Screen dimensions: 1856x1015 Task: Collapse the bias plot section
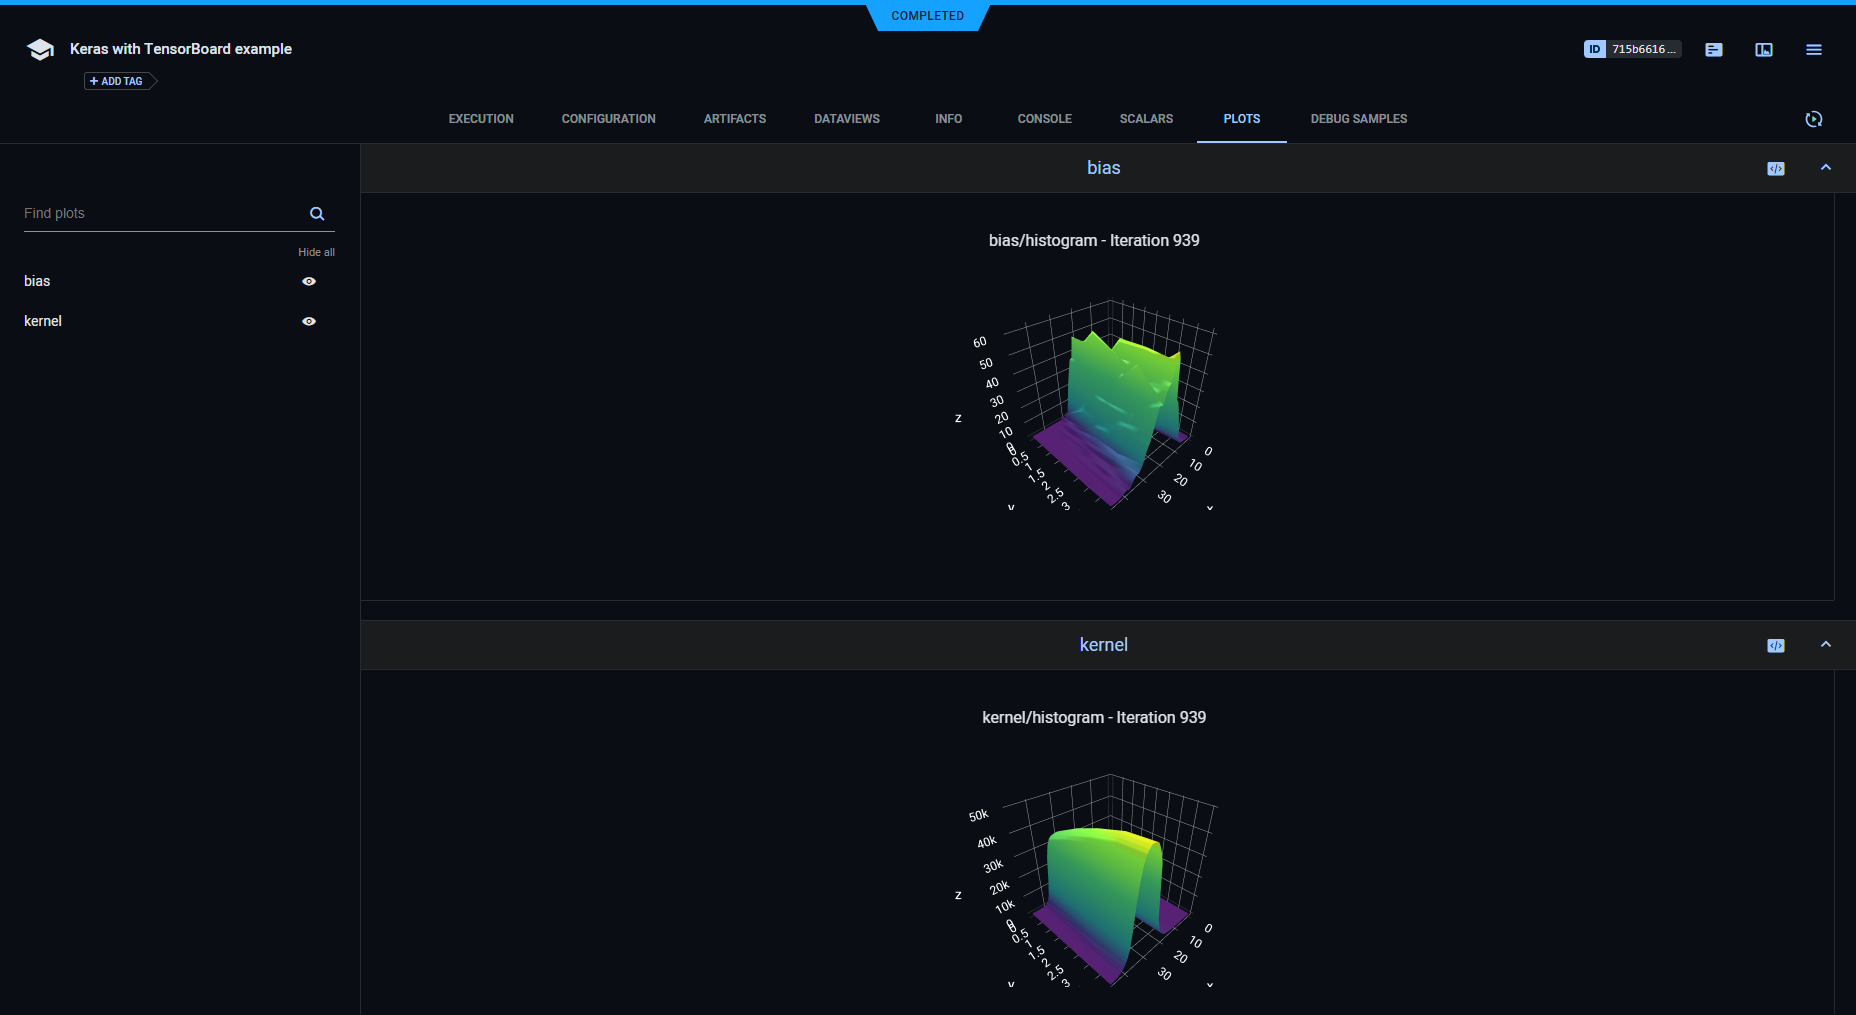coord(1825,168)
